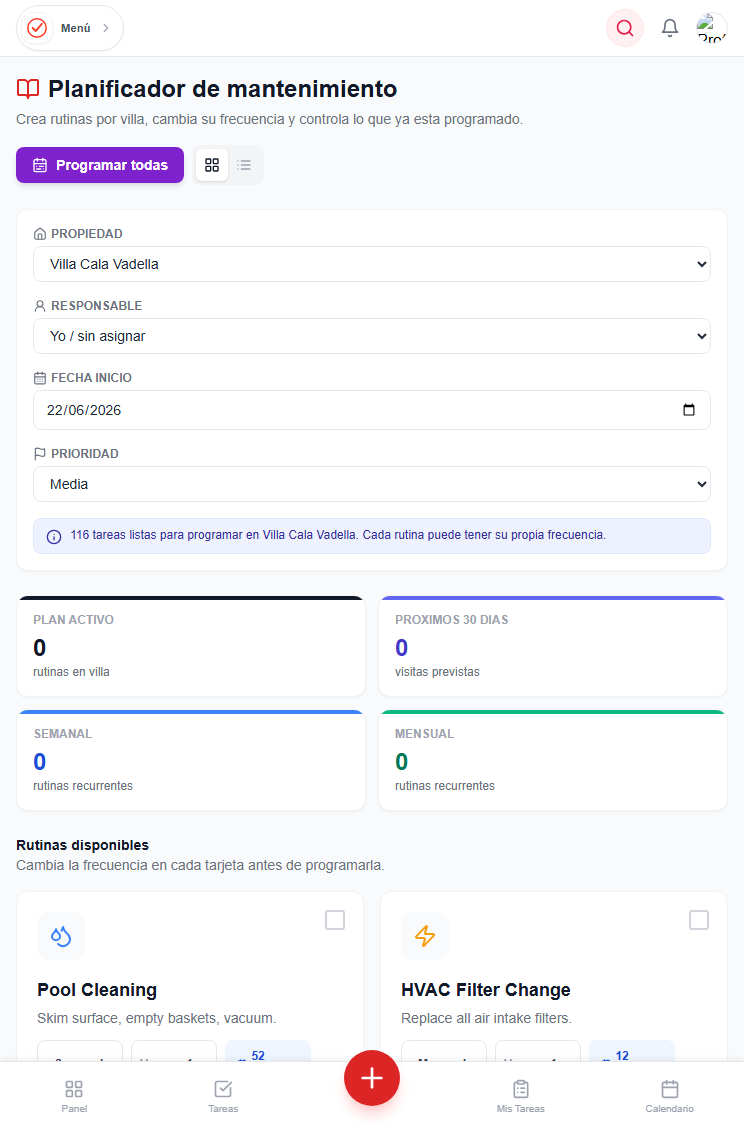Click Pool Cleaning droplet icon
The width and height of the screenshot is (744, 1133).
[x=61, y=936]
